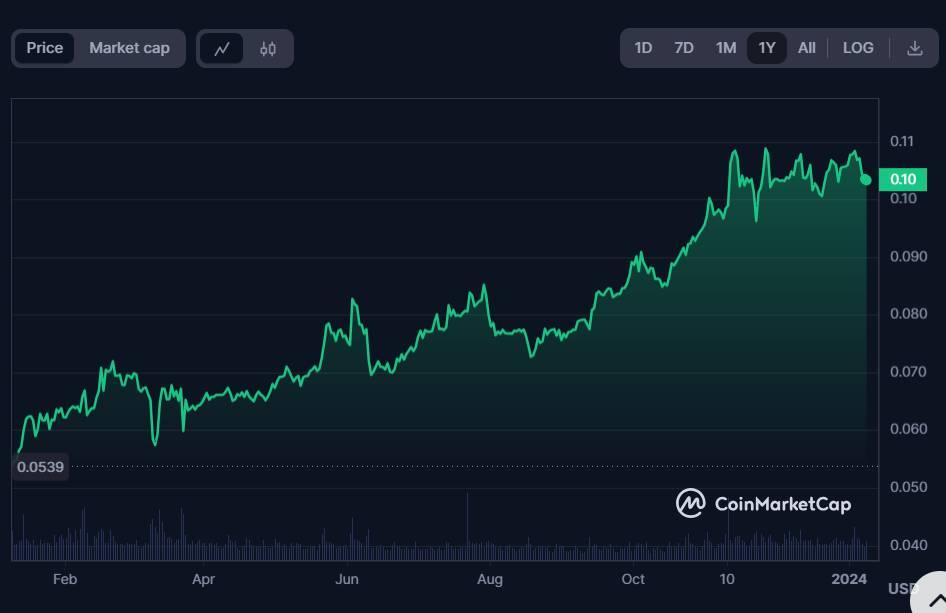Switch to candlestick chart view
The image size is (946, 613).
pos(266,47)
